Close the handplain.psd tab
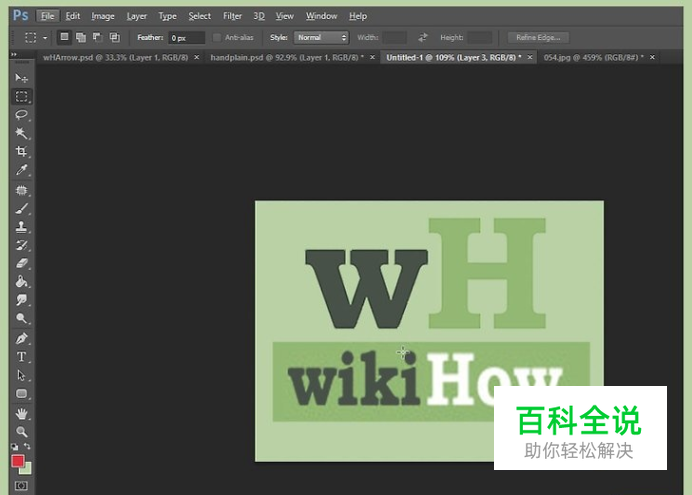This screenshot has width=692, height=495. [x=372, y=57]
